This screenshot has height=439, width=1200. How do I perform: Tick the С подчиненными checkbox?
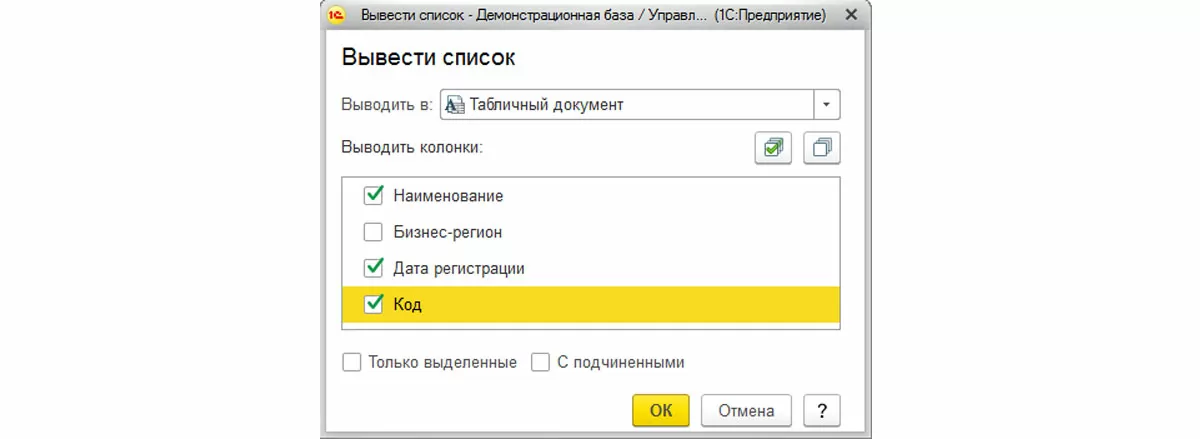(541, 362)
